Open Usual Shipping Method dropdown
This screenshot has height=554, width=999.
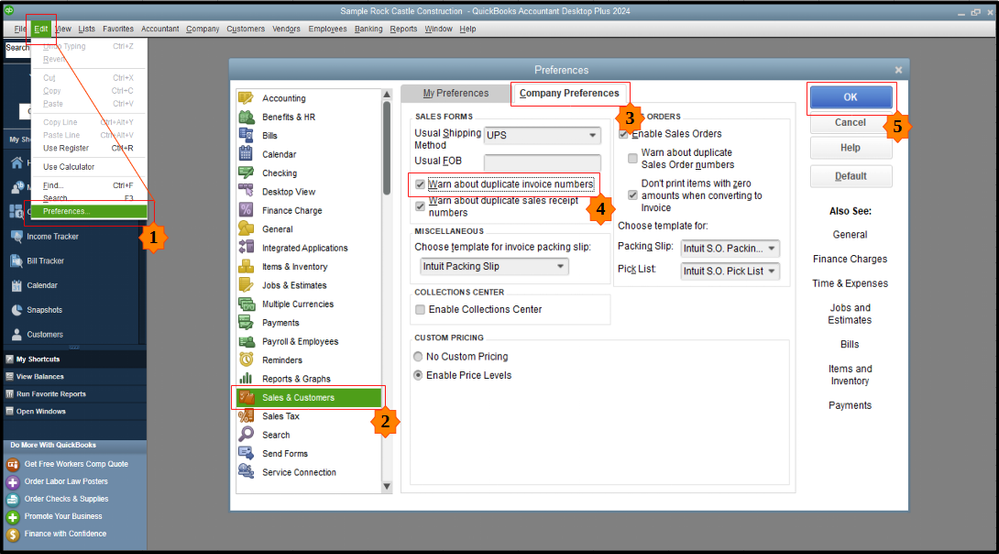tap(542, 135)
